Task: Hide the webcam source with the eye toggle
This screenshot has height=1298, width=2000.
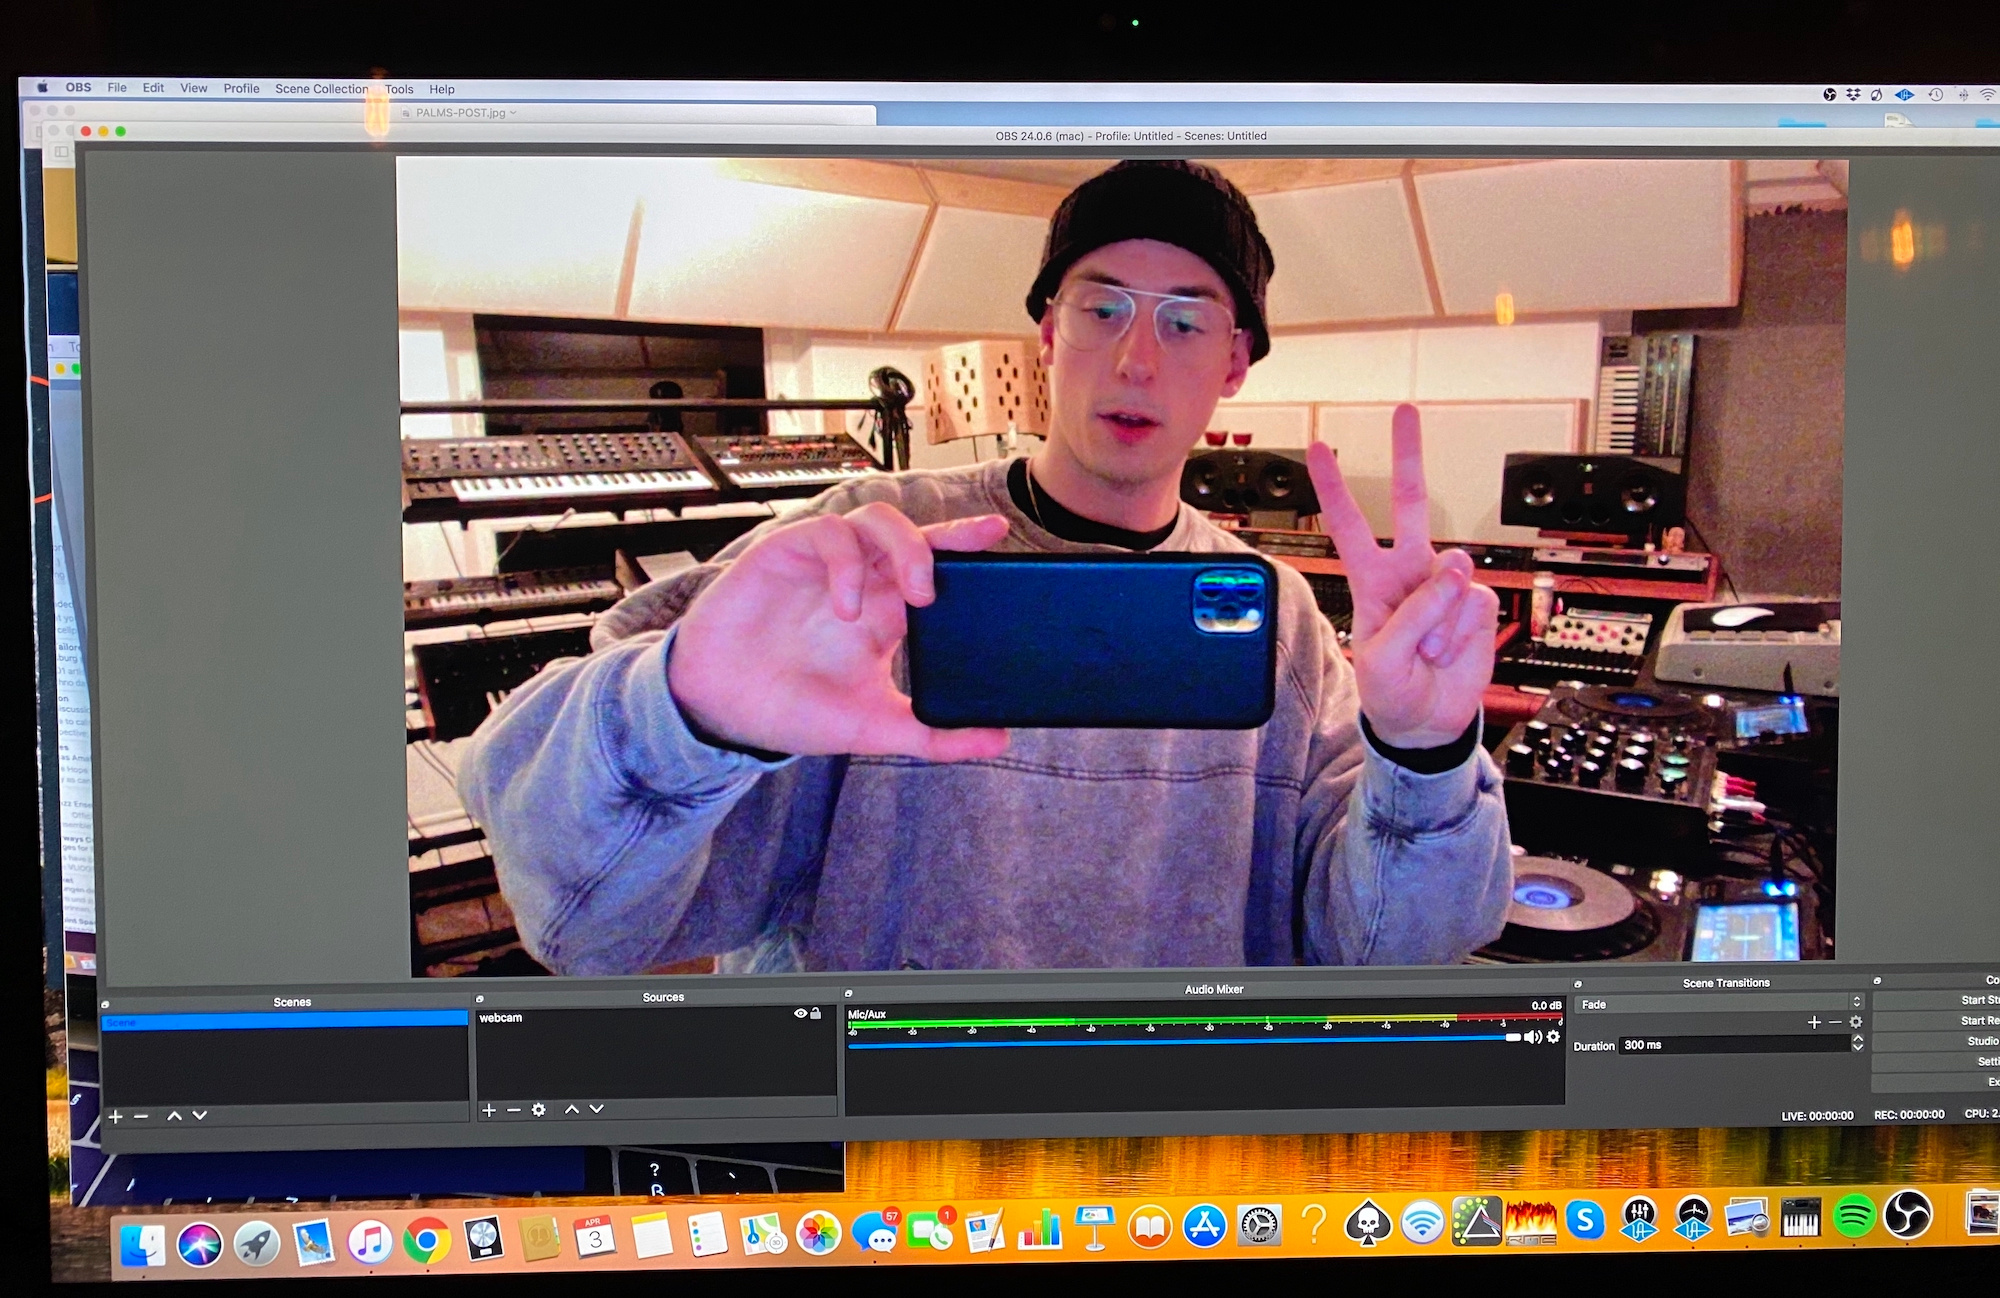Action: (x=800, y=1013)
